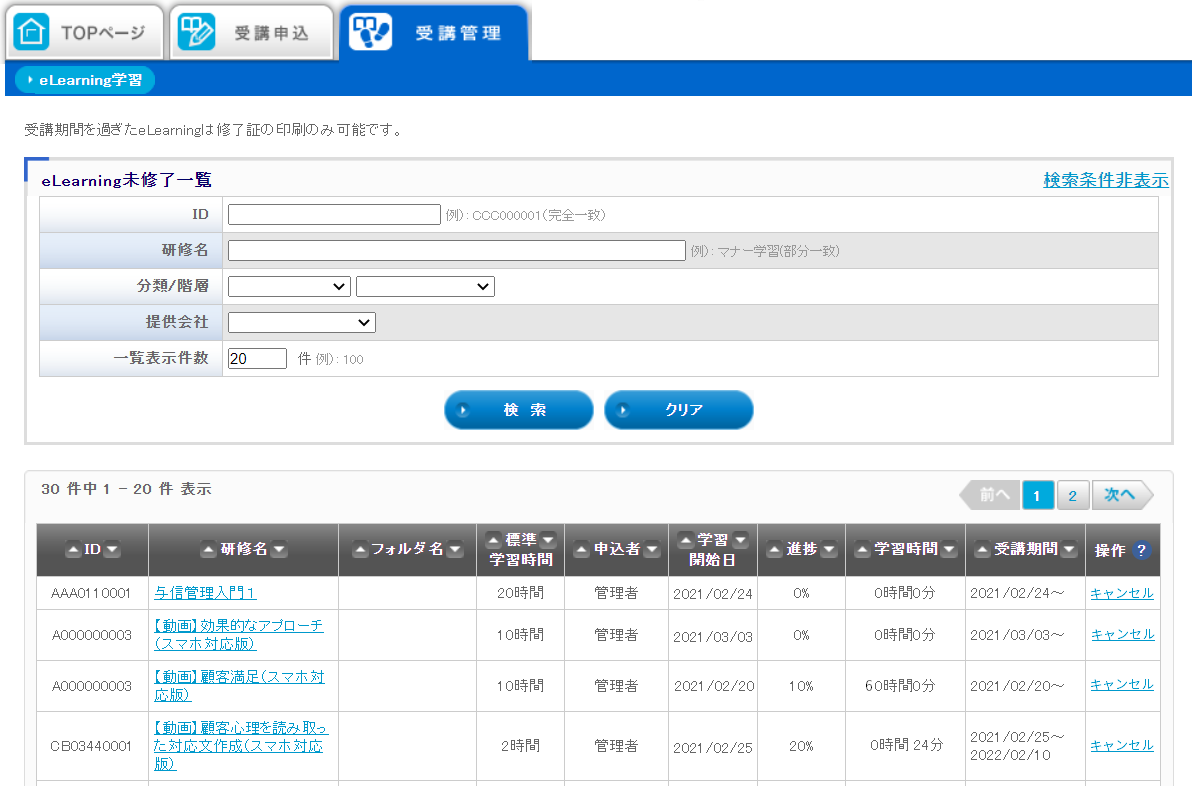Sort 申込者 column ascending arrow
Screen dimensions: 1196x786
coord(581,549)
